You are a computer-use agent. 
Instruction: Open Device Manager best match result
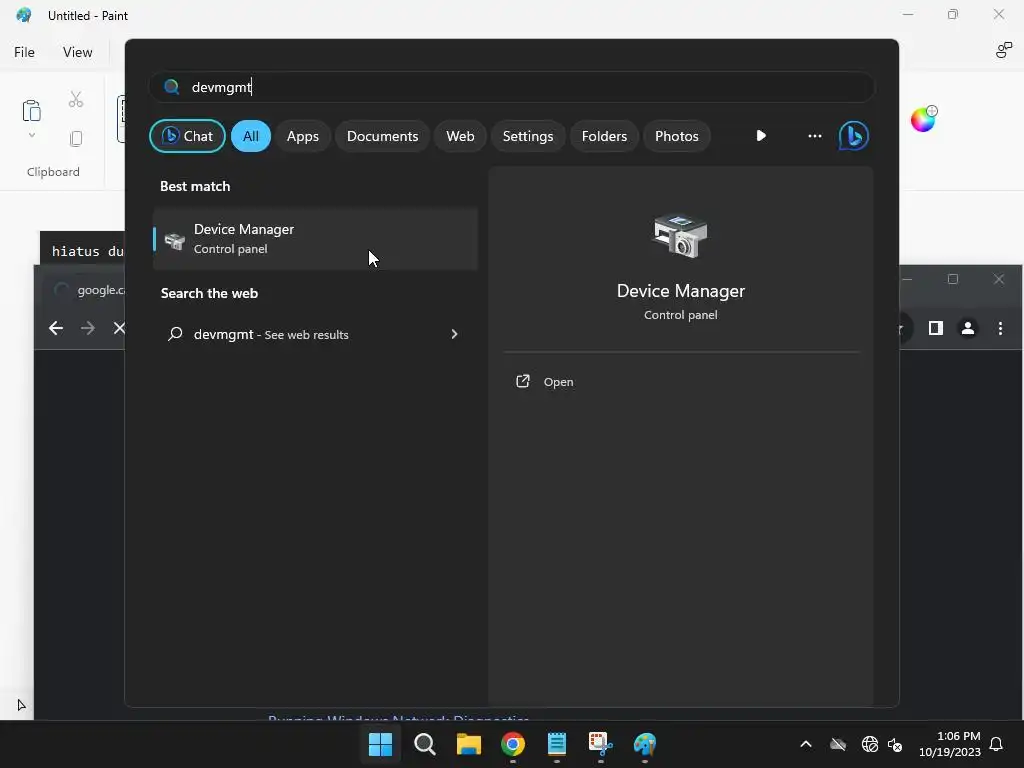pos(315,239)
